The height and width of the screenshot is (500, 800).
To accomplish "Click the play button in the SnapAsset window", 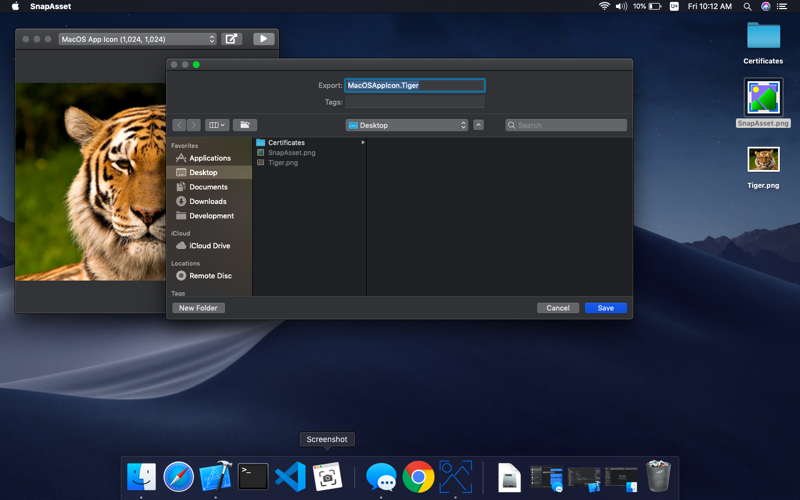I will click(263, 39).
